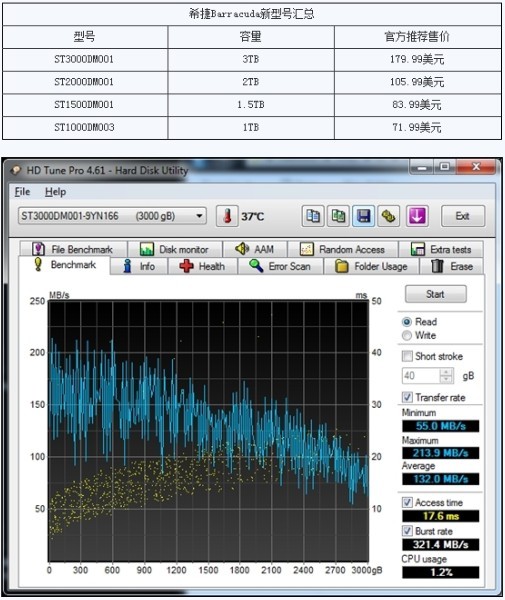Screen dimensions: 505x600
Task: Switch to the Error Scan tab
Action: [280, 266]
